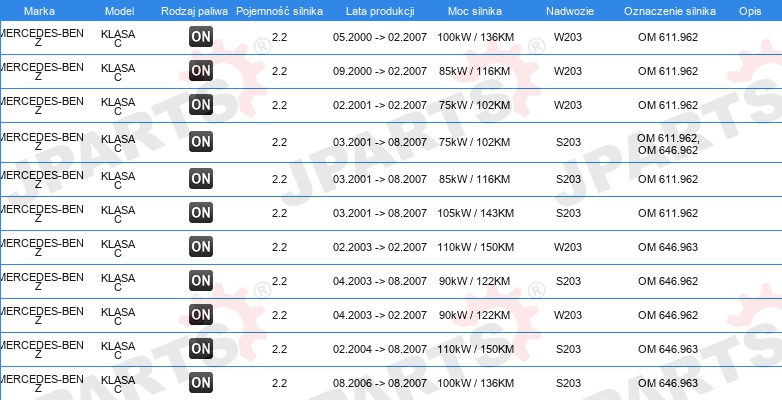Click the Rodzaj paliwa column header
The image size is (782, 400).
click(x=195, y=11)
